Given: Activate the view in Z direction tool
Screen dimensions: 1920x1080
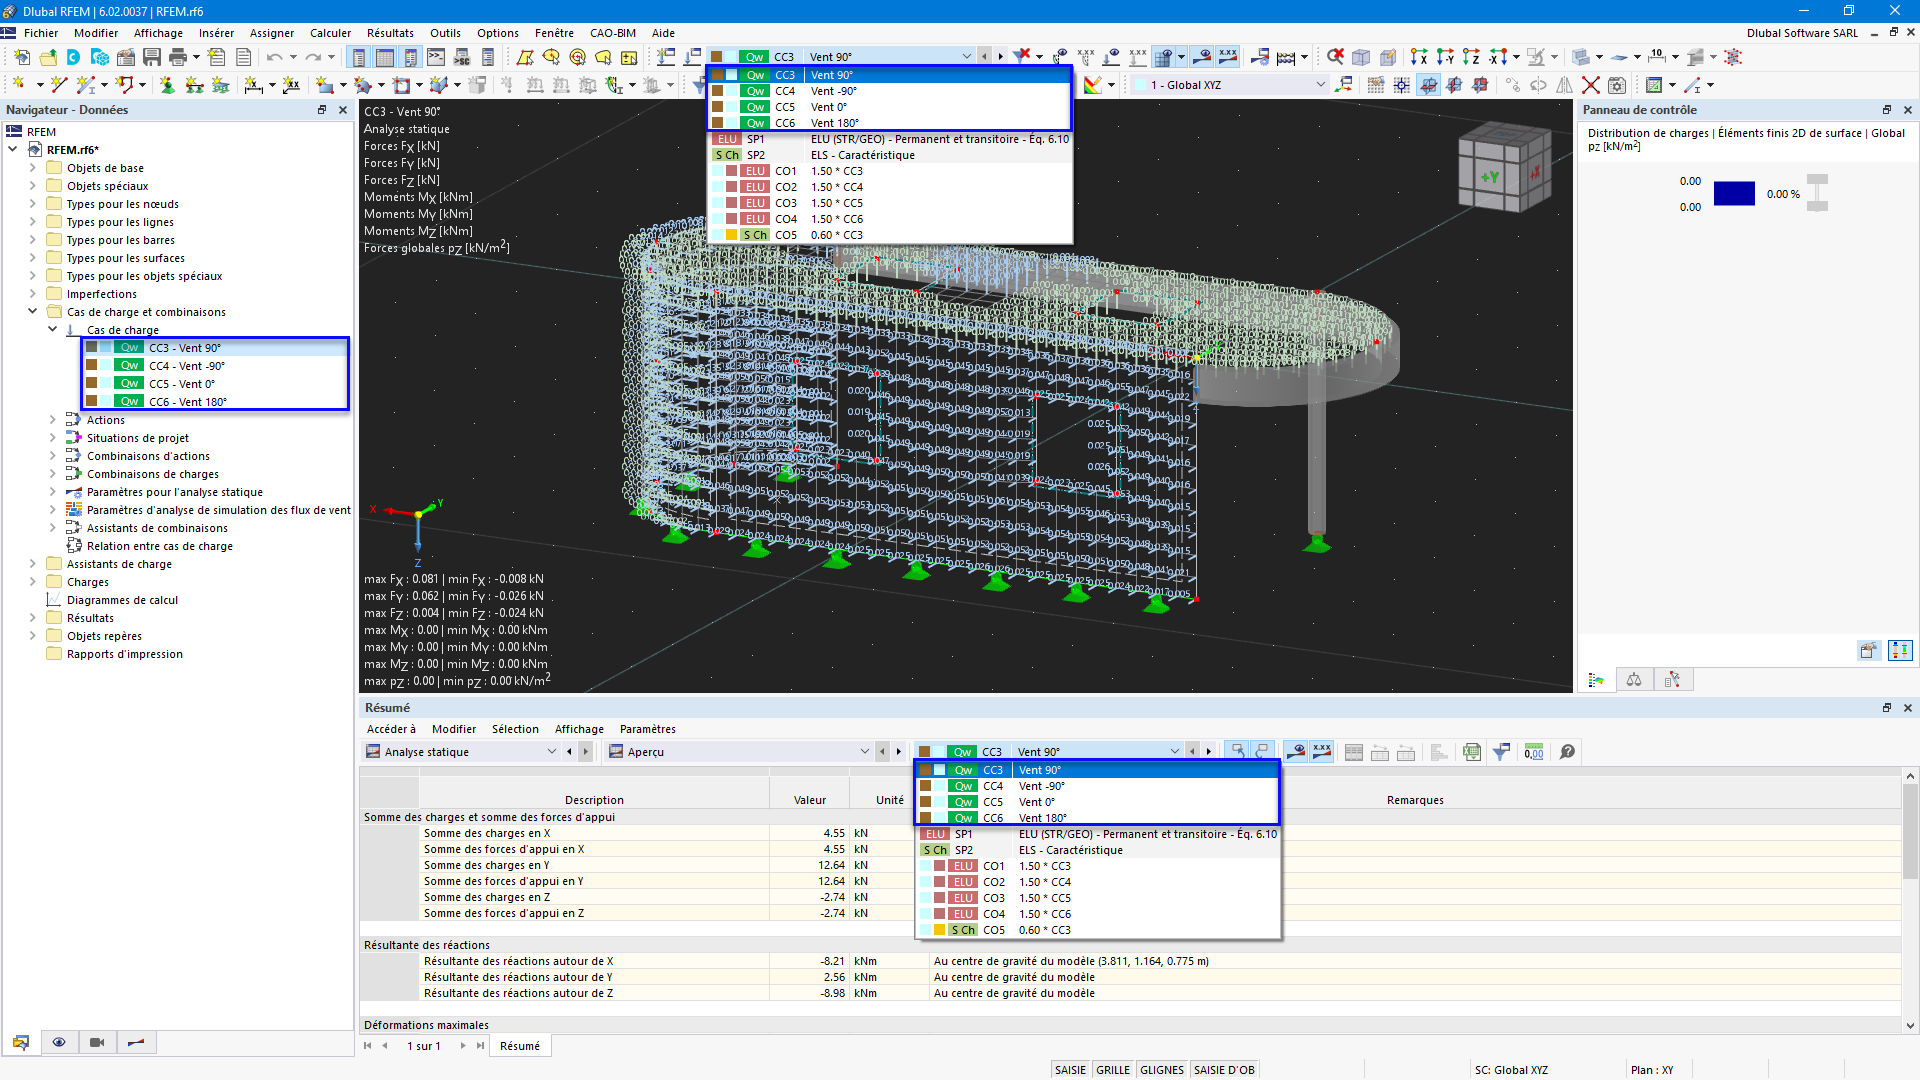Looking at the screenshot, I should tap(1470, 57).
